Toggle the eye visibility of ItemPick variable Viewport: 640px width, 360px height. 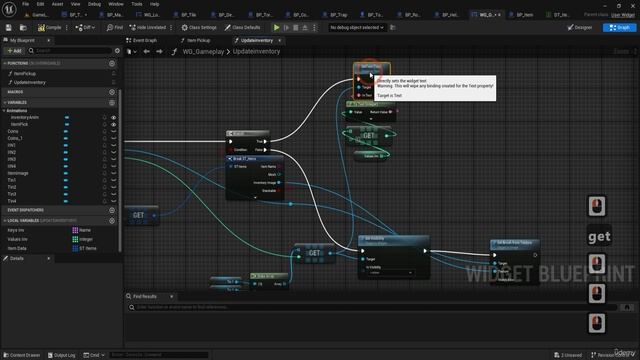pos(113,124)
